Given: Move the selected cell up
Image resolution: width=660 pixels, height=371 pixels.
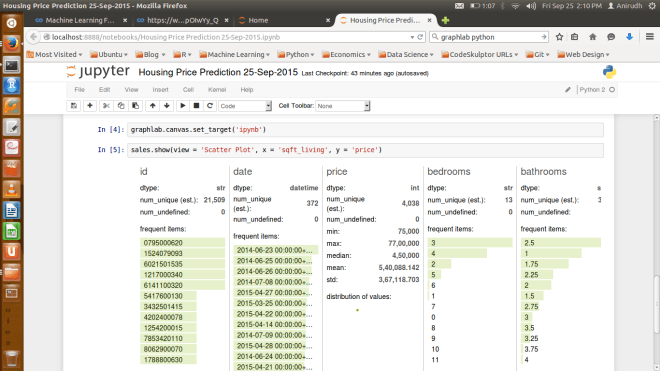Looking at the screenshot, I should tap(153, 106).
